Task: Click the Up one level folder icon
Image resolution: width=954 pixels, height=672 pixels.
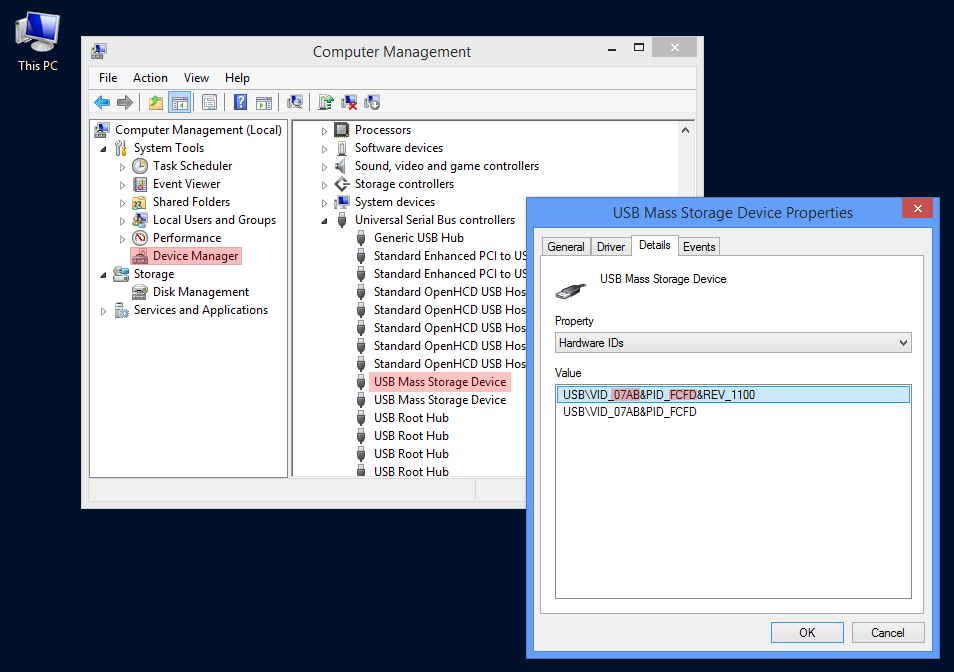Action: coord(155,102)
